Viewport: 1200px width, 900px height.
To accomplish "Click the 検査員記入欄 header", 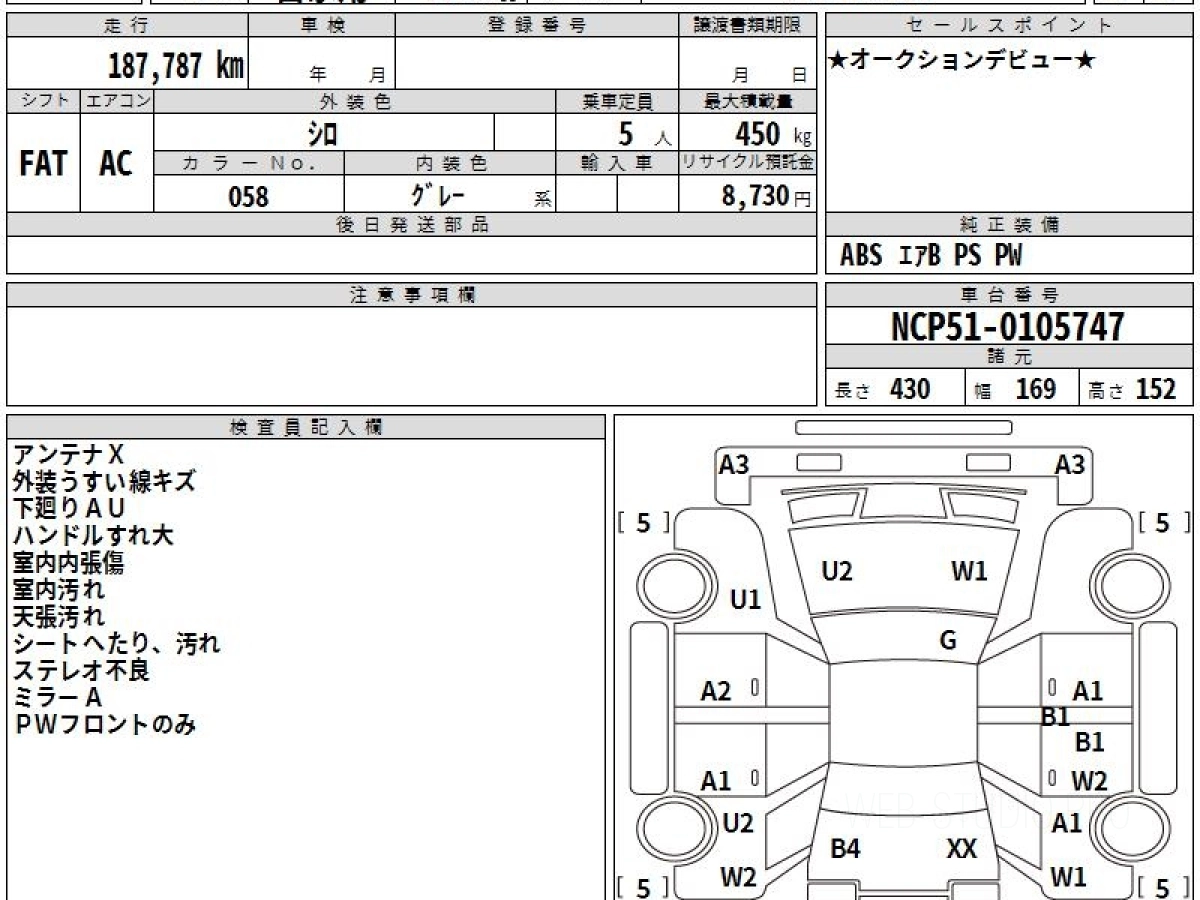I will (x=306, y=427).
